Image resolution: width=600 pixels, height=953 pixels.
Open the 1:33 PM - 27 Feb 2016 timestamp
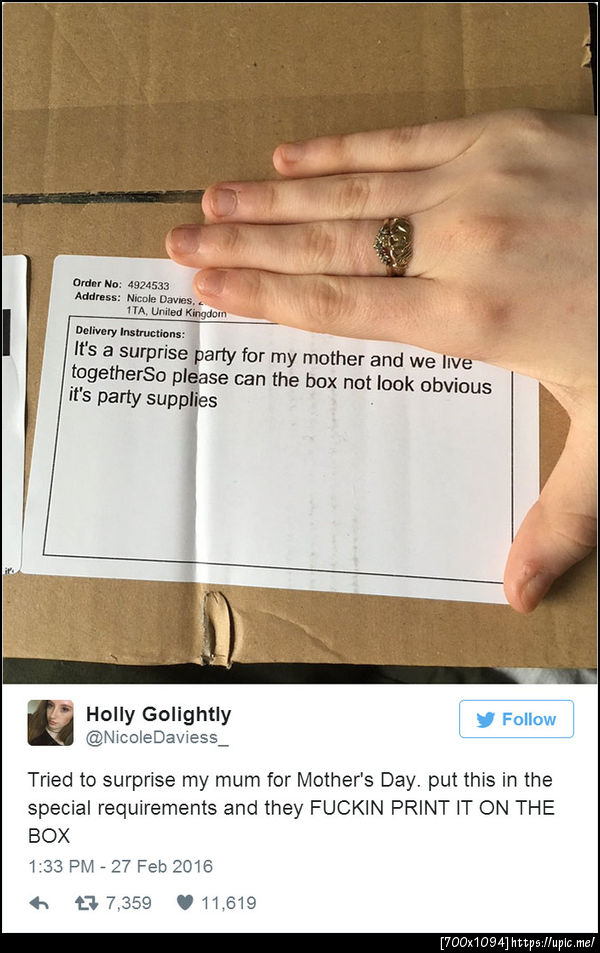coord(120,866)
